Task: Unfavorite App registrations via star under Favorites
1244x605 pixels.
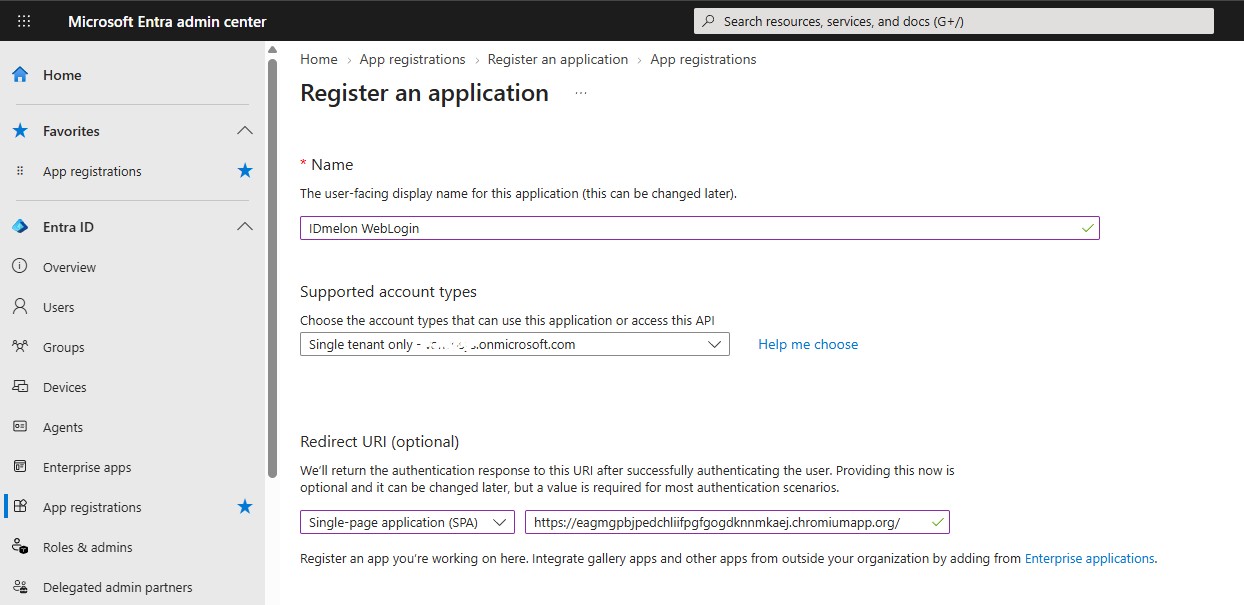Action: [245, 171]
